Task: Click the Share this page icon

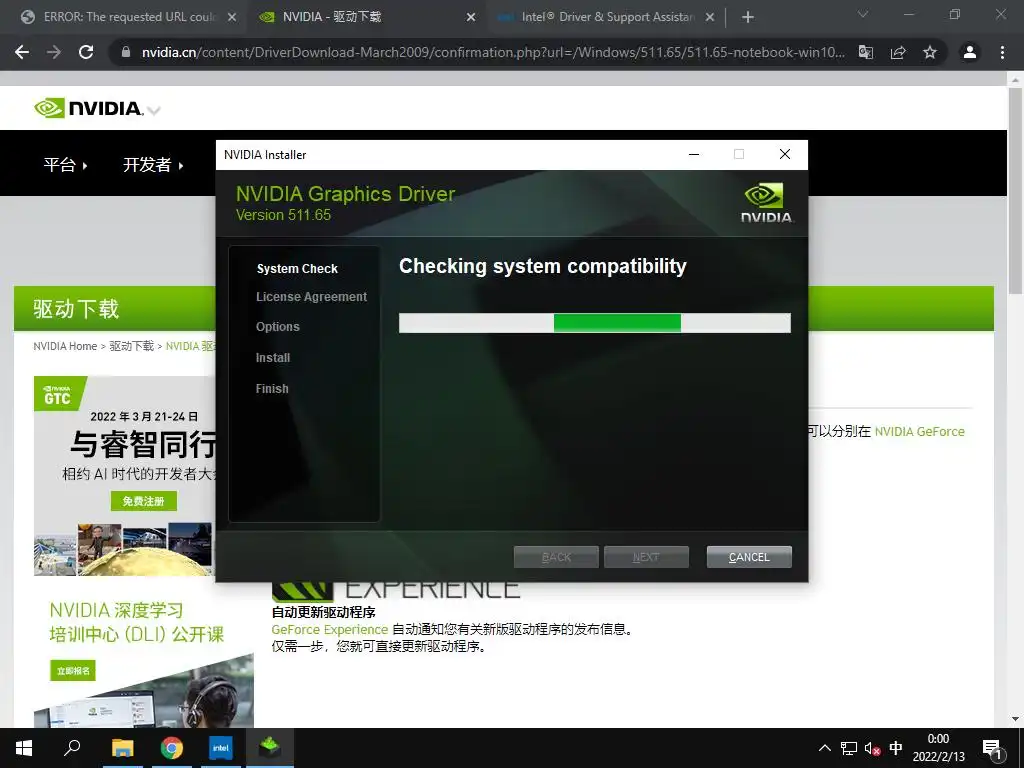Action: point(898,52)
